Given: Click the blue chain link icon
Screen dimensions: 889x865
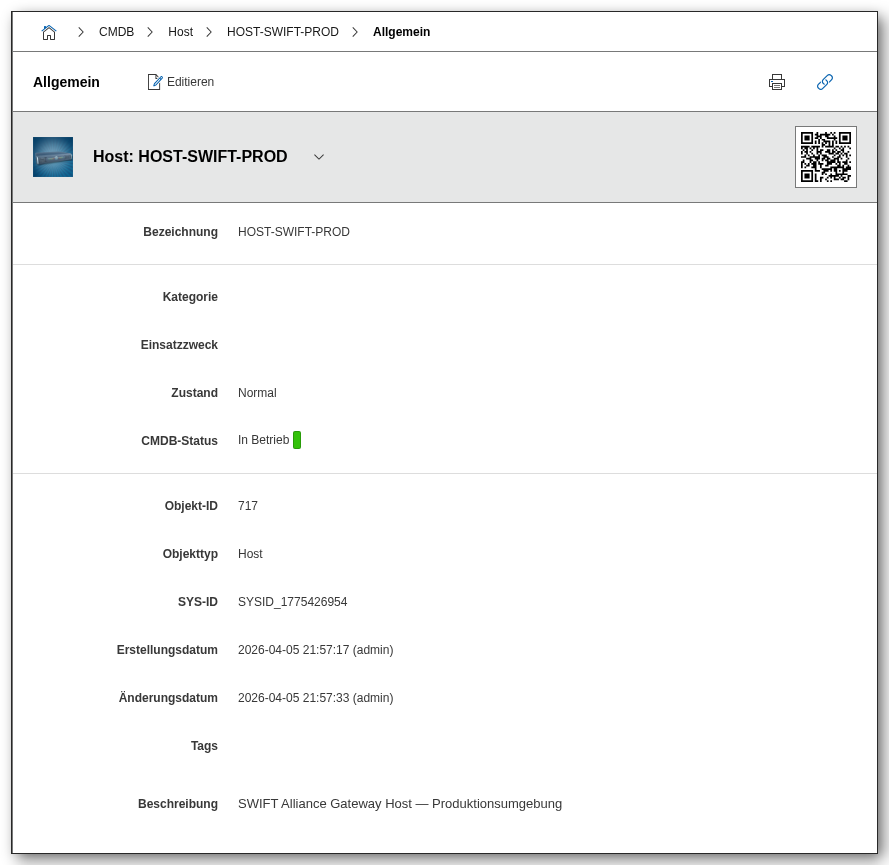Looking at the screenshot, I should tap(824, 82).
